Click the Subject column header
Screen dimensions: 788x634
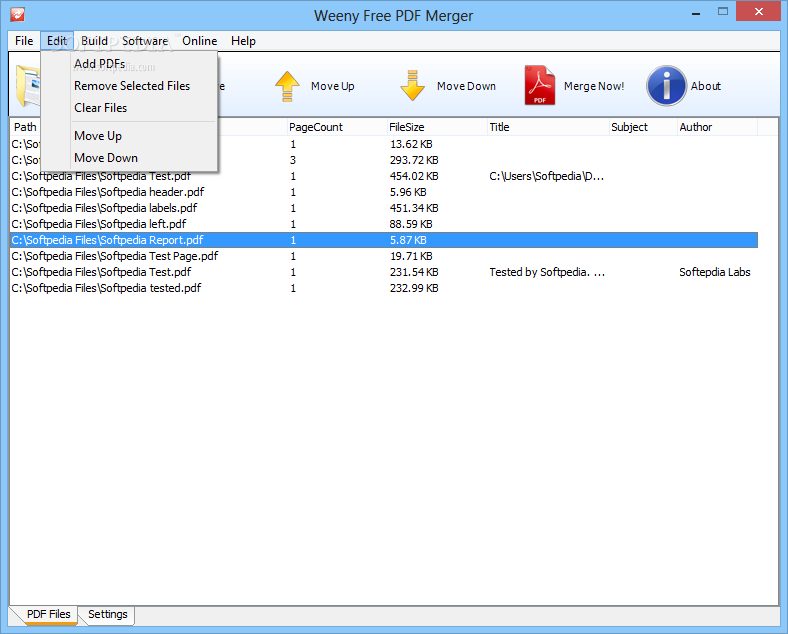click(643, 127)
